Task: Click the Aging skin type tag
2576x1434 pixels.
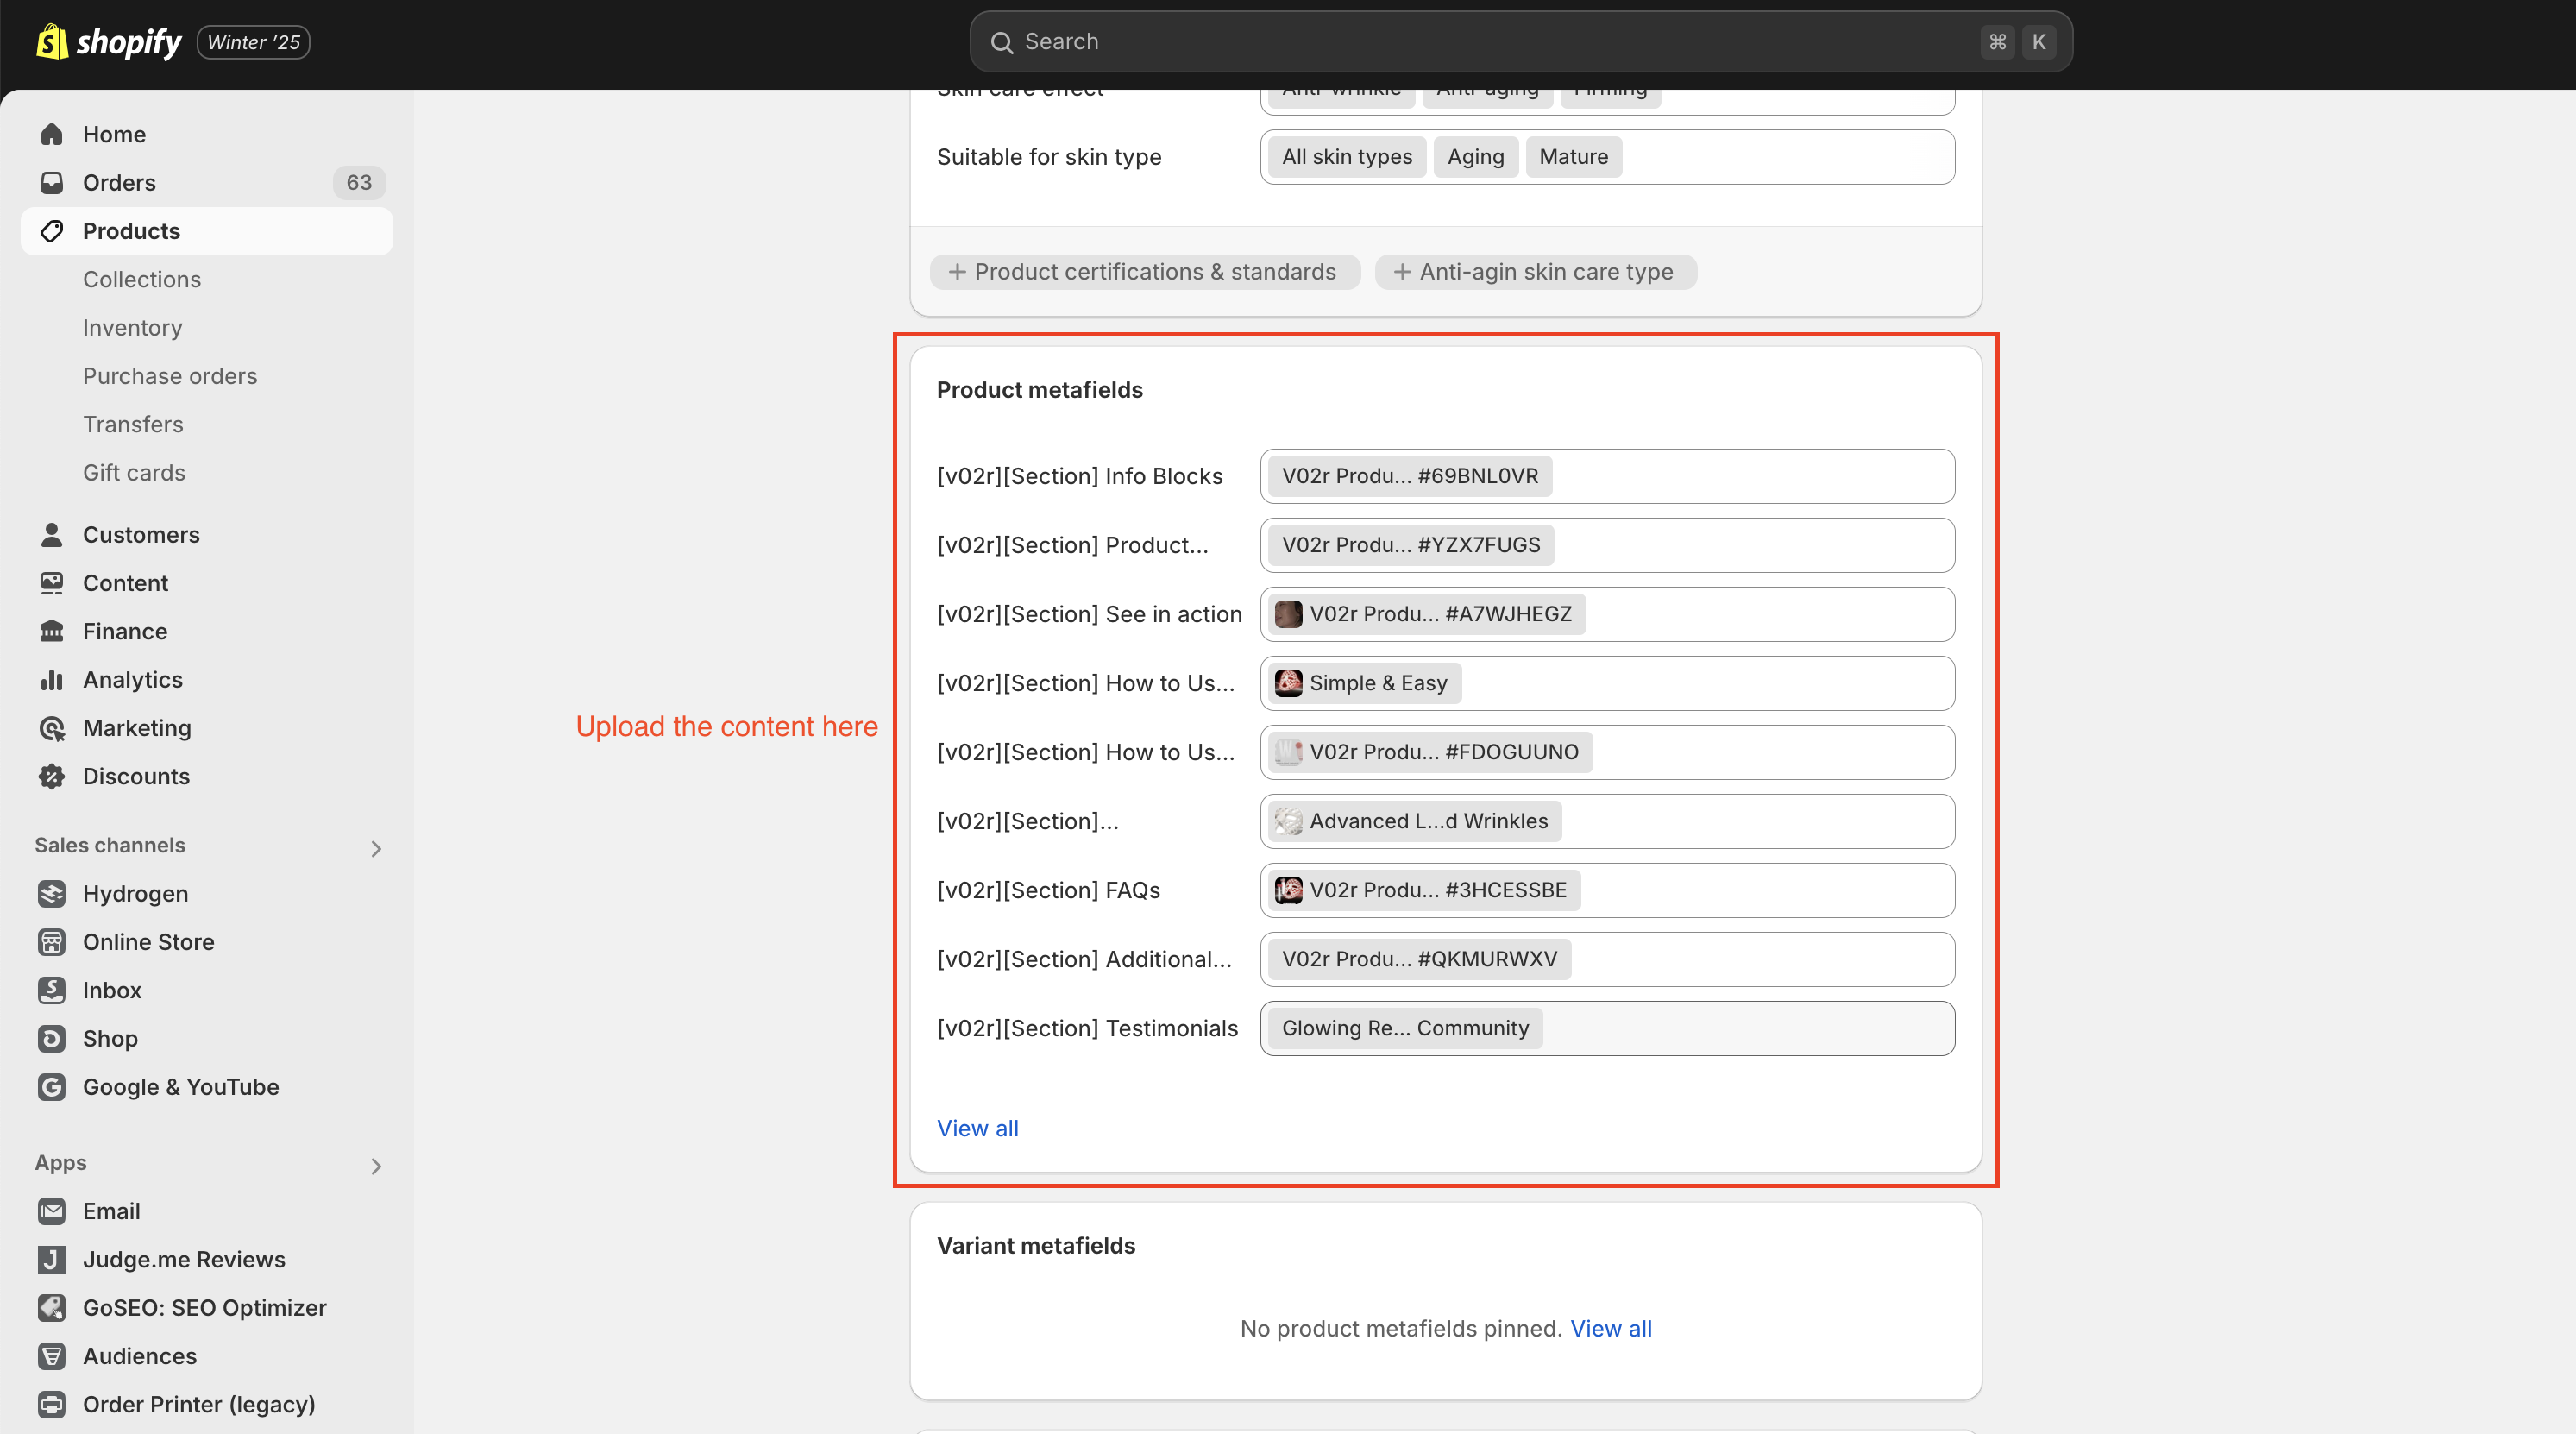Action: click(1475, 157)
